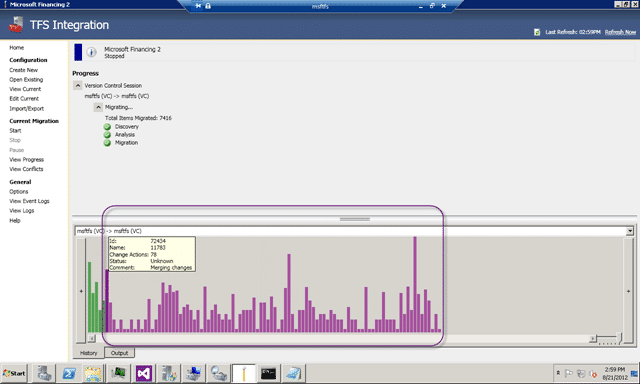Image resolution: width=640 pixels, height=384 pixels.
Task: Click the left plus button of chart
Action: (81, 291)
